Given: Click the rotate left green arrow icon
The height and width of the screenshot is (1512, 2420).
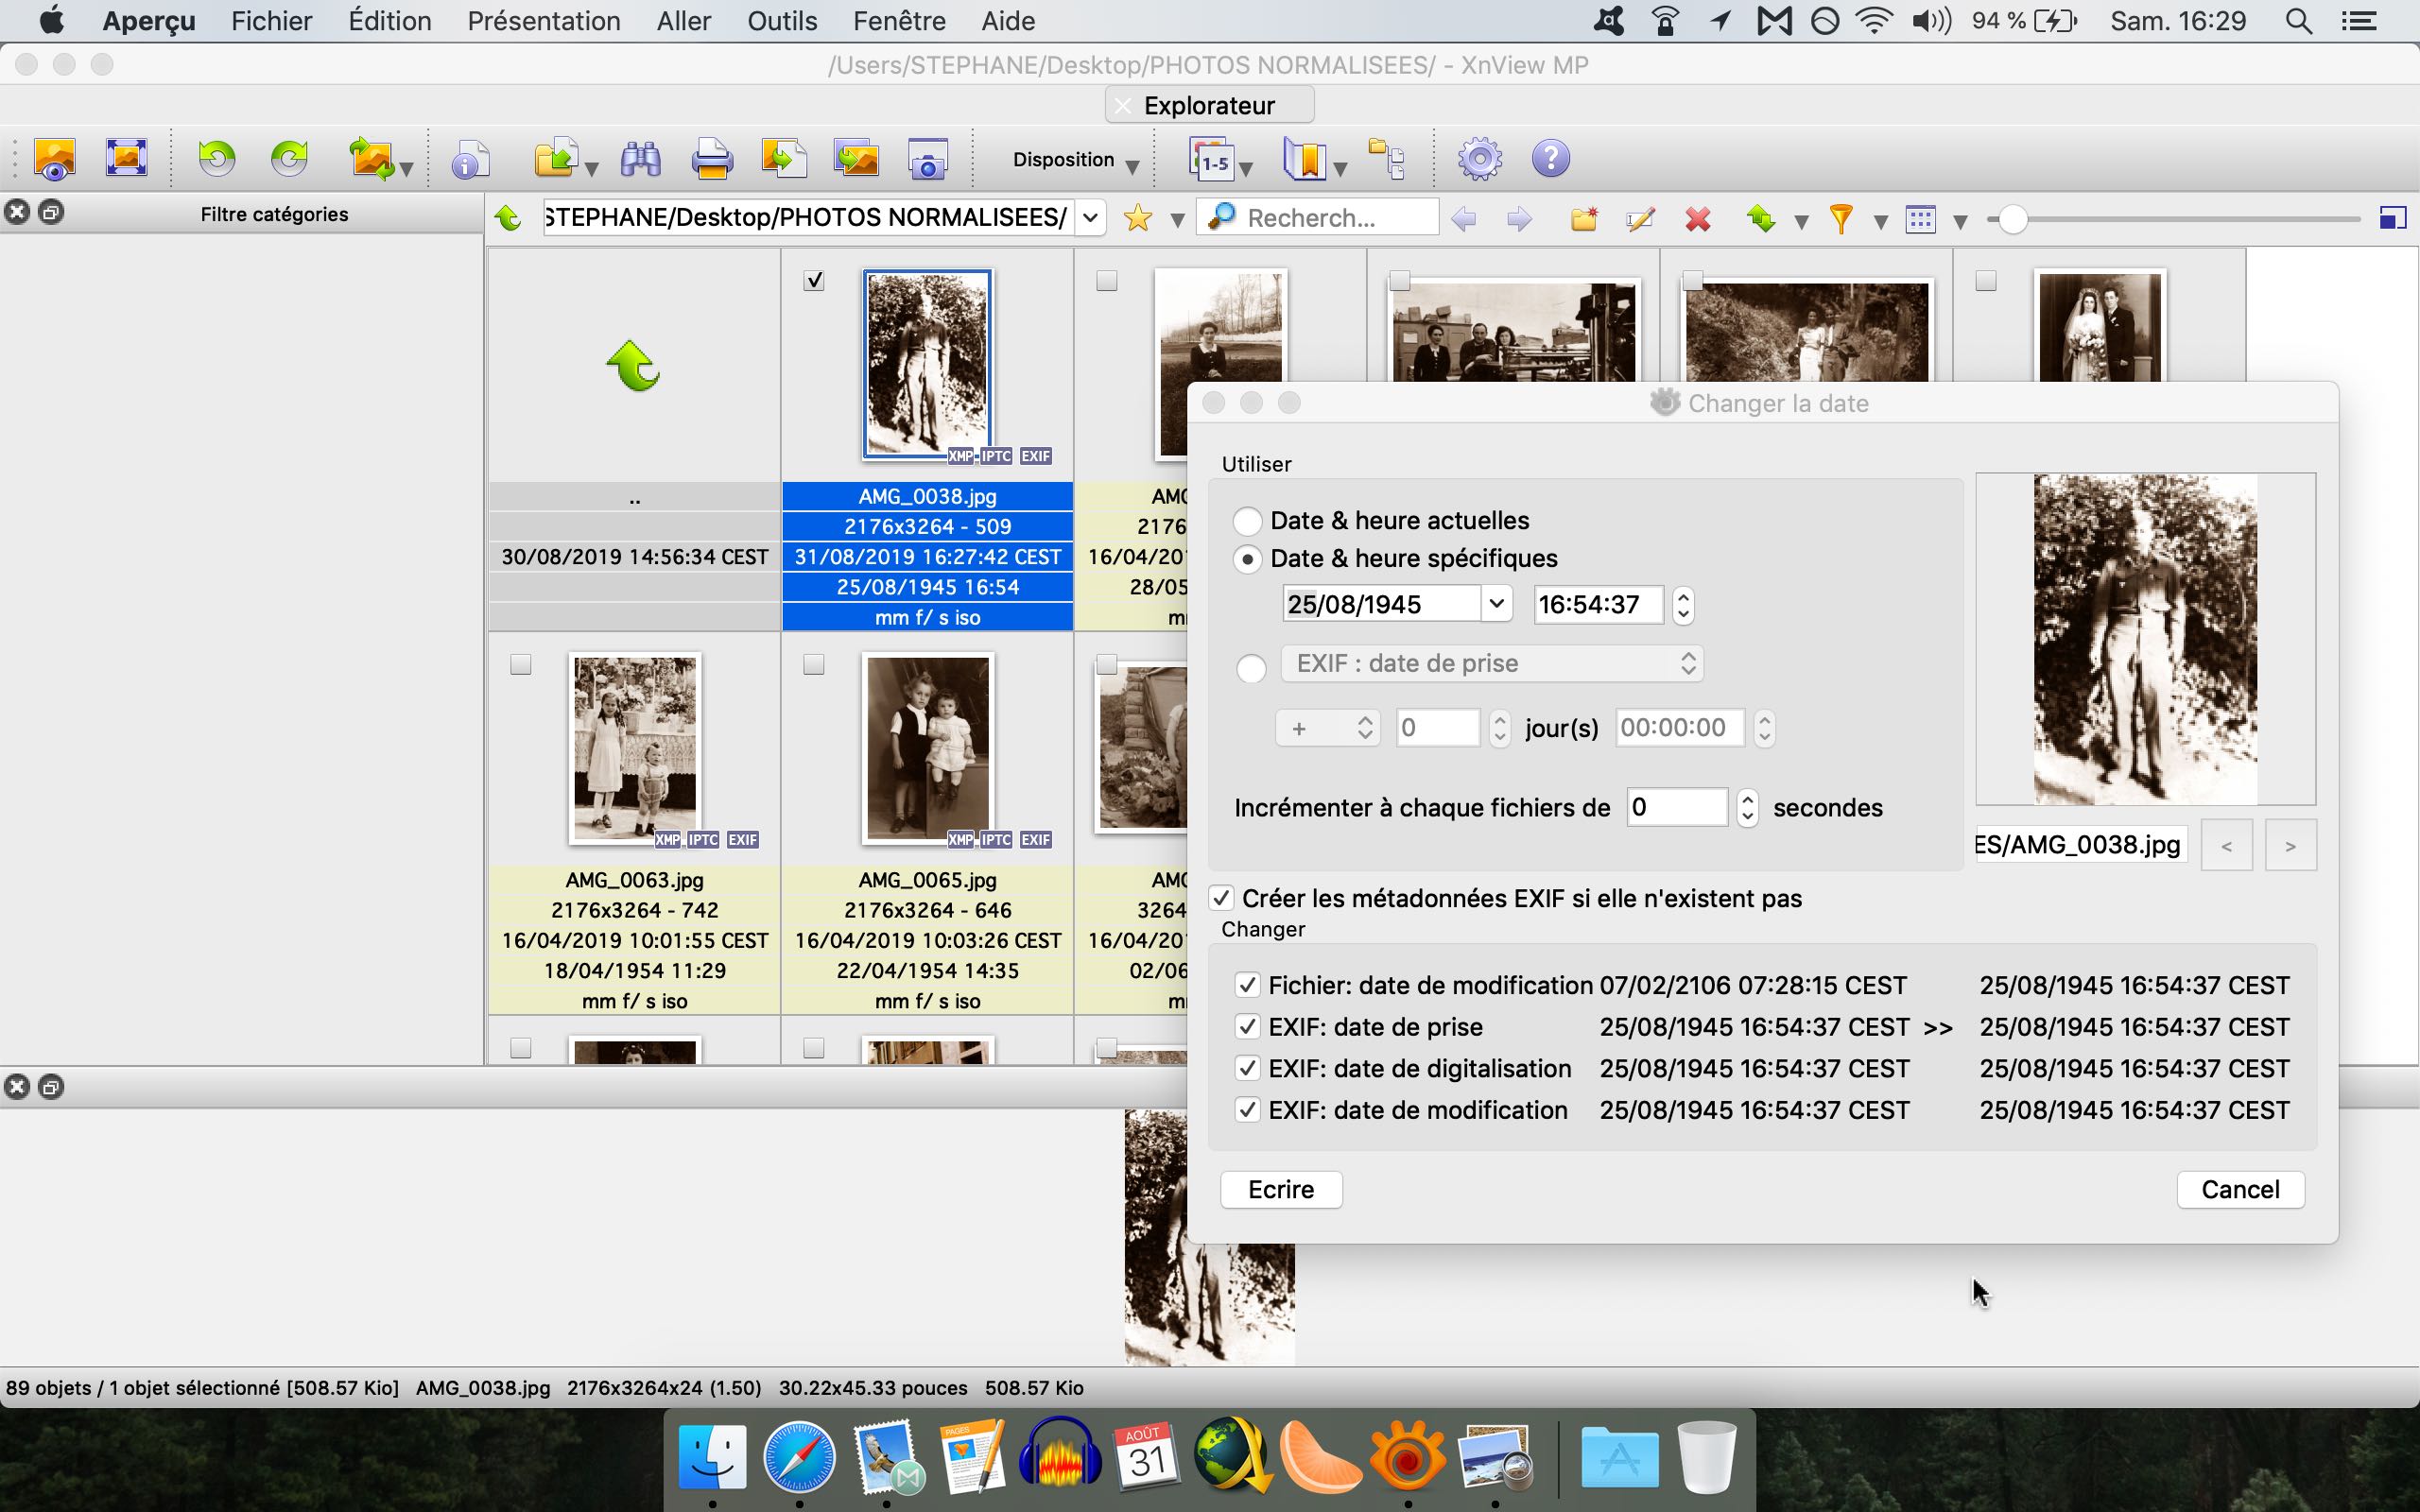Looking at the screenshot, I should pyautogui.click(x=216, y=159).
